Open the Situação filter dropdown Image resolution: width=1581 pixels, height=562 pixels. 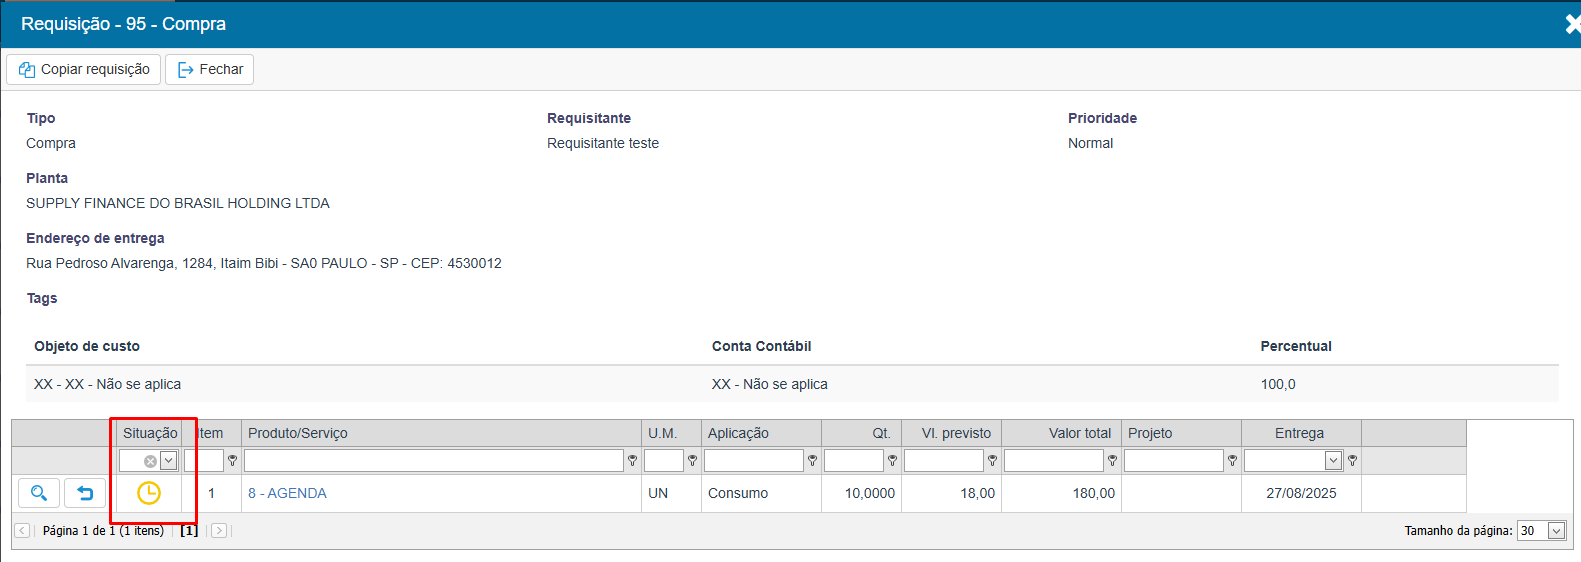(x=169, y=461)
